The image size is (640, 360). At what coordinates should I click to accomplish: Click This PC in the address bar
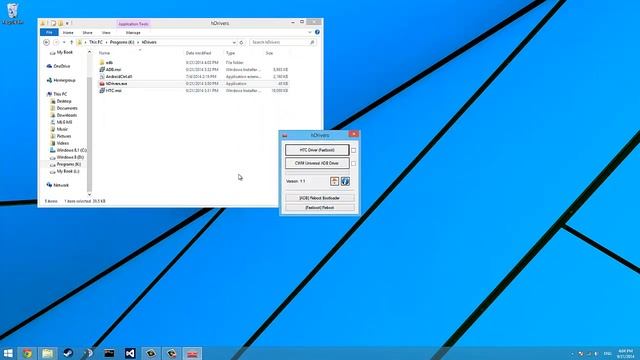pyautogui.click(x=96, y=42)
